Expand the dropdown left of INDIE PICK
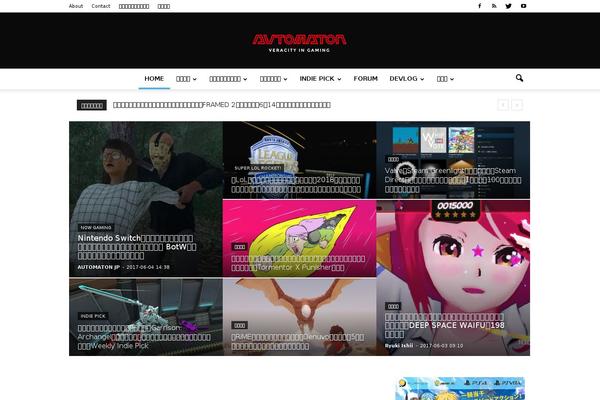600x400 pixels. [x=274, y=79]
